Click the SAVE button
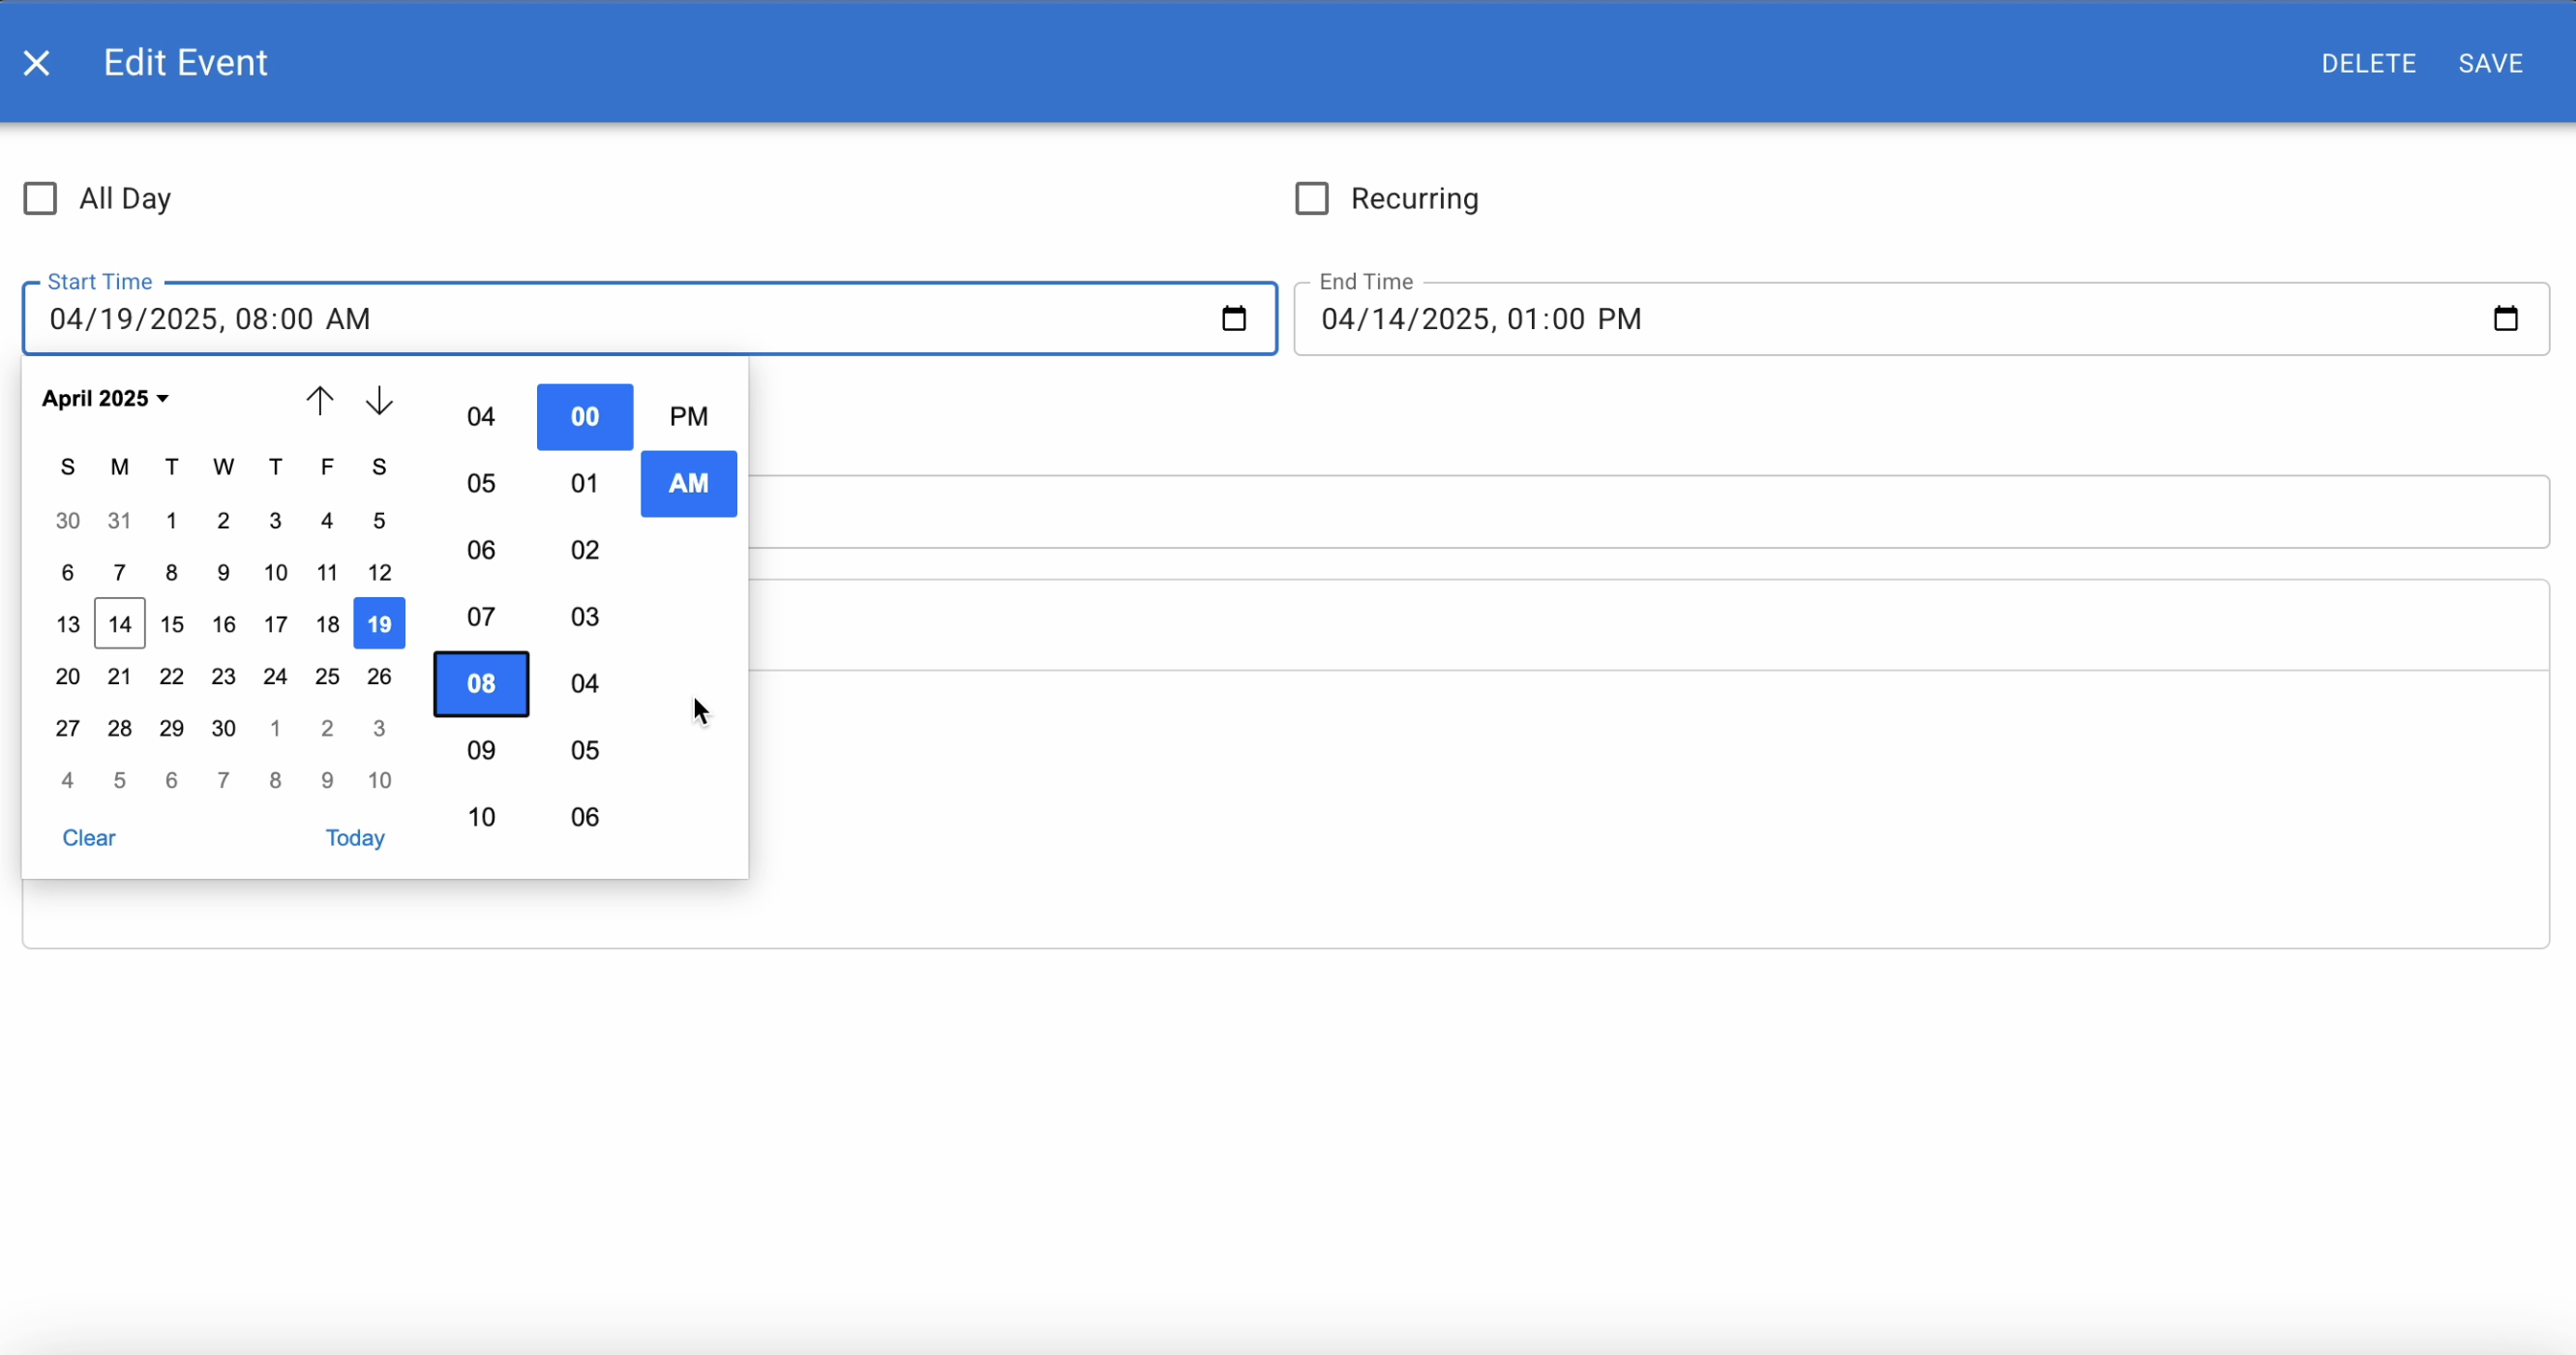 click(x=2490, y=63)
